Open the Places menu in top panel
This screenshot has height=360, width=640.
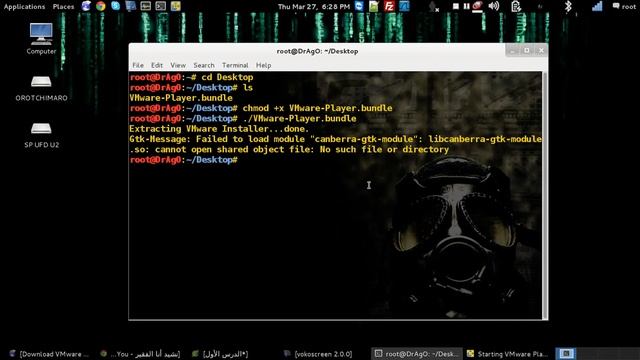click(x=63, y=7)
